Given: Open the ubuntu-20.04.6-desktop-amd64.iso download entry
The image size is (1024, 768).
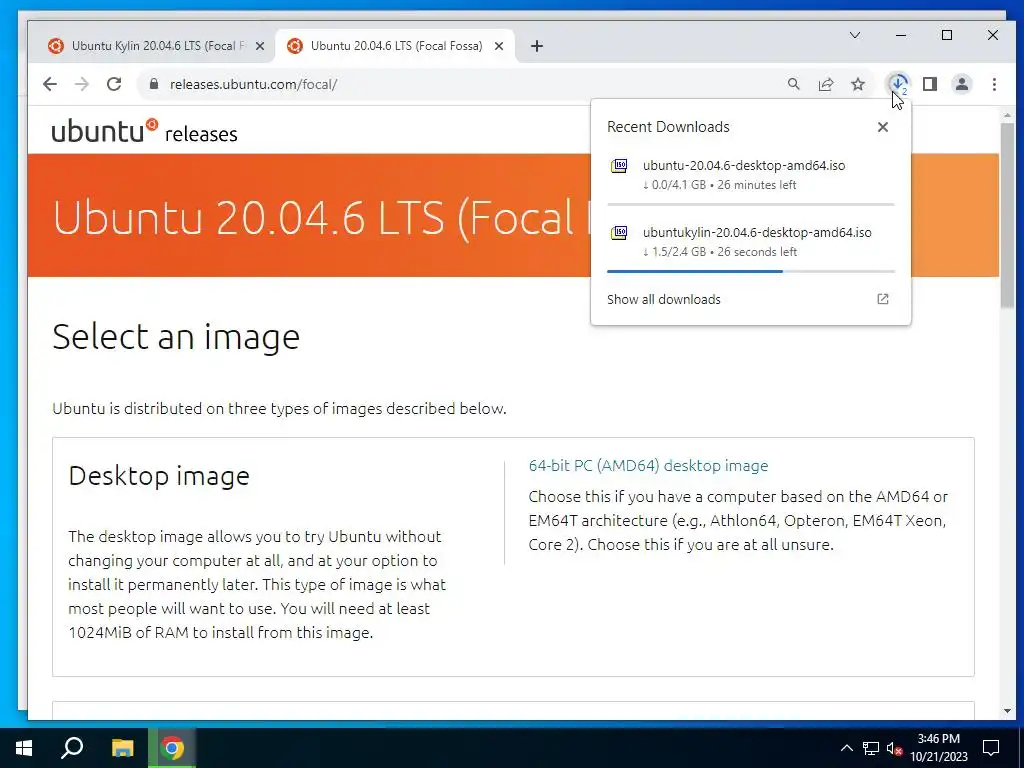Looking at the screenshot, I should pos(750,174).
